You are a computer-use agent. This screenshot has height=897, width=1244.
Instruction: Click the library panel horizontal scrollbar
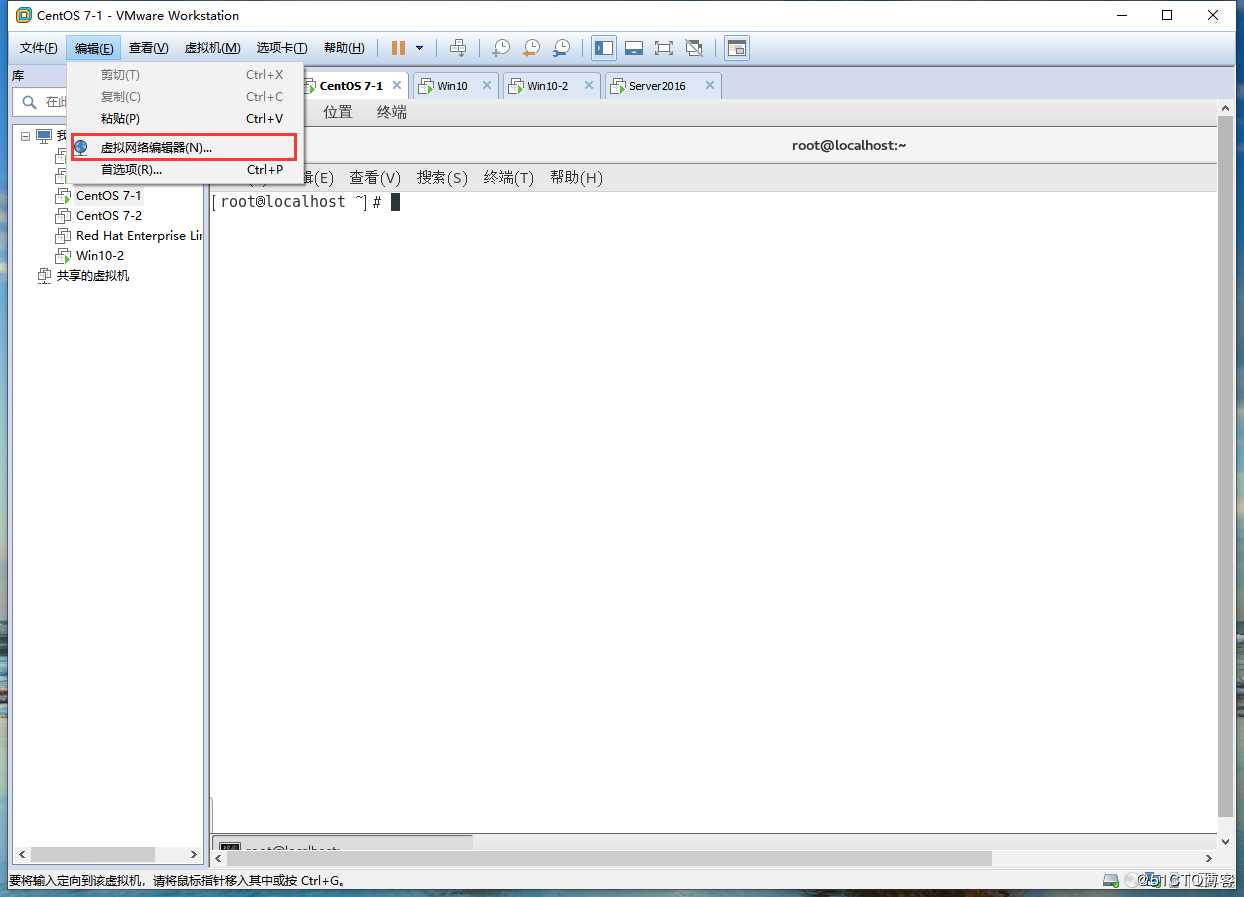93,855
